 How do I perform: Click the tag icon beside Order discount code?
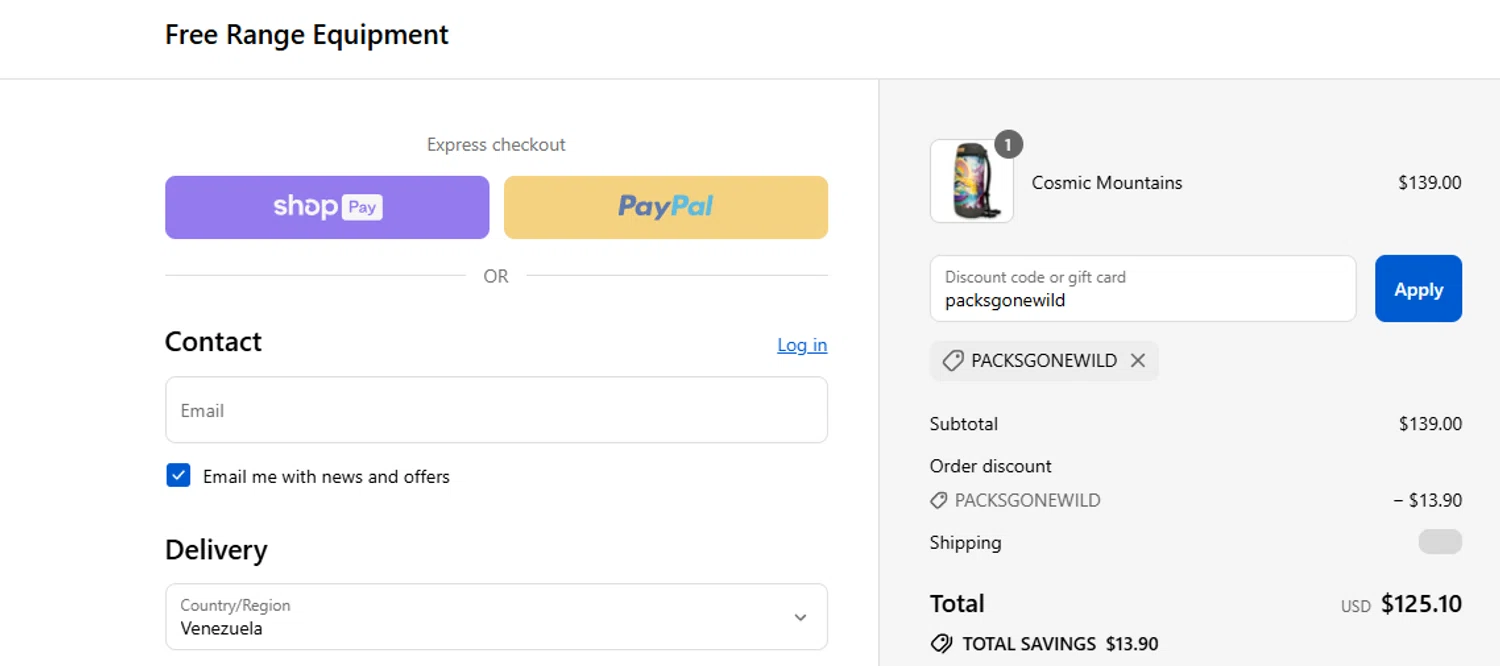[938, 500]
